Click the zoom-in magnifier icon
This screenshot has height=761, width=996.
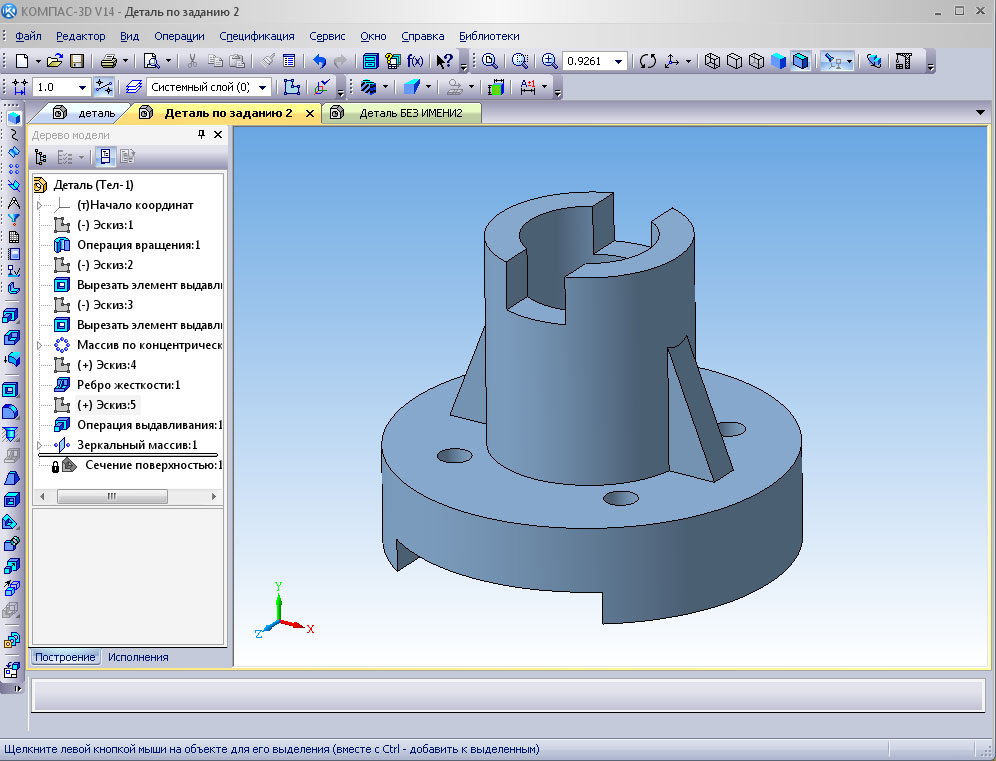coord(549,61)
